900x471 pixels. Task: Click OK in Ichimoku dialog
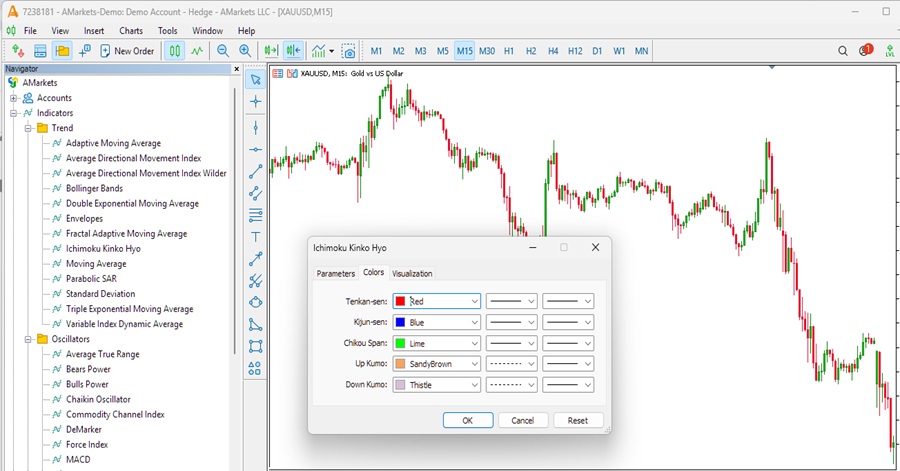pos(468,421)
